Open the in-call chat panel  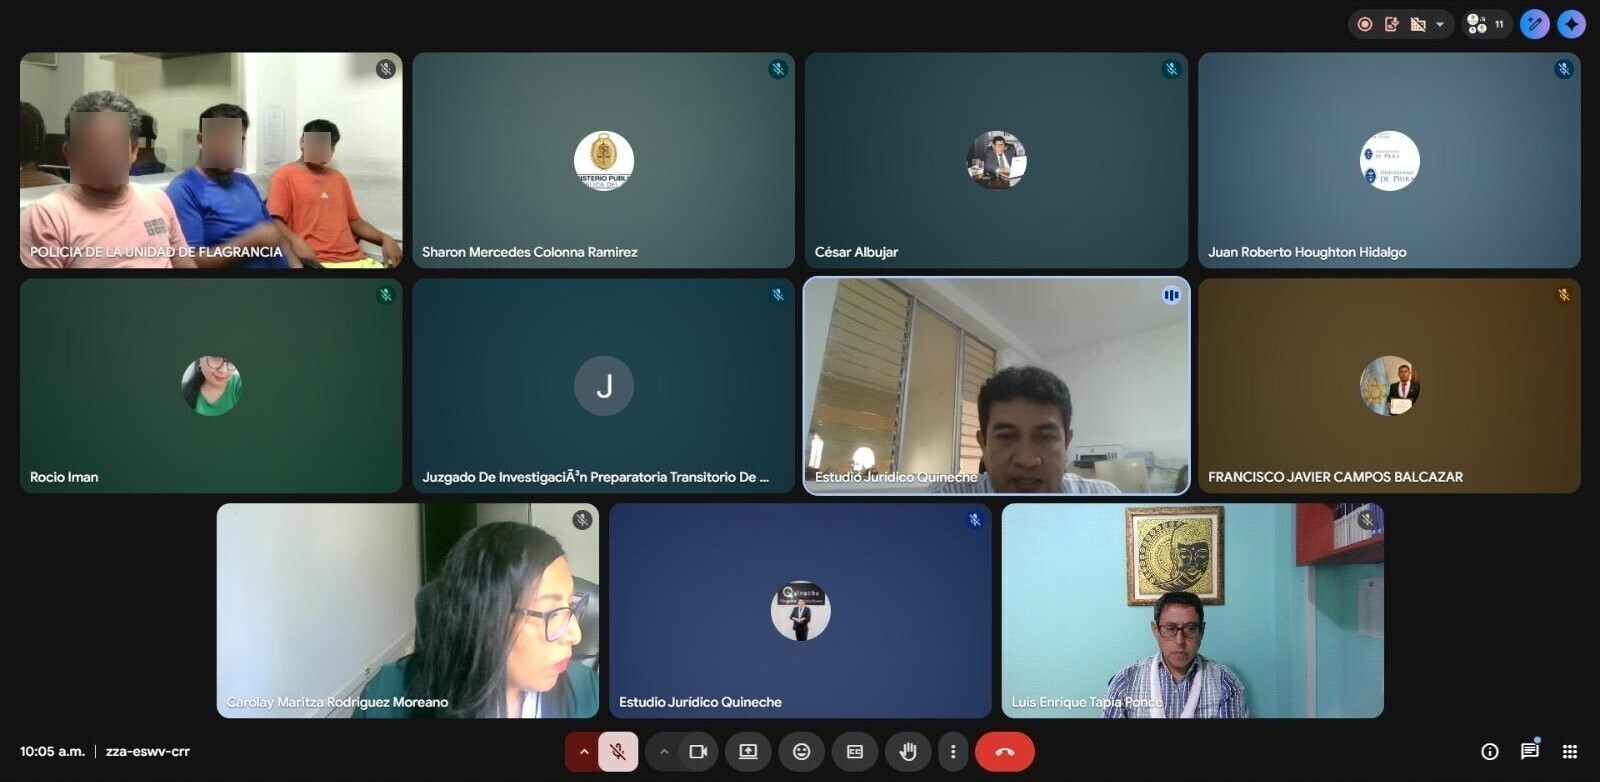tap(1530, 751)
